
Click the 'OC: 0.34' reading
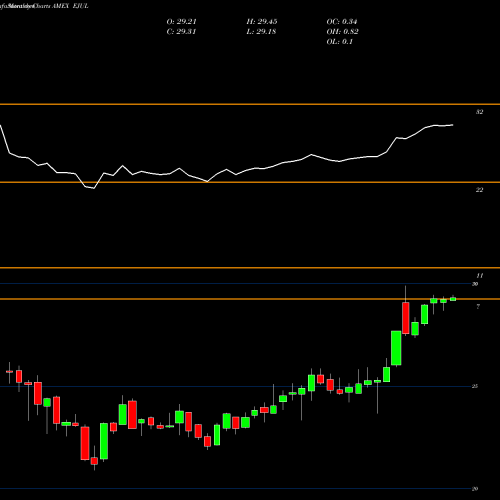click(342, 22)
